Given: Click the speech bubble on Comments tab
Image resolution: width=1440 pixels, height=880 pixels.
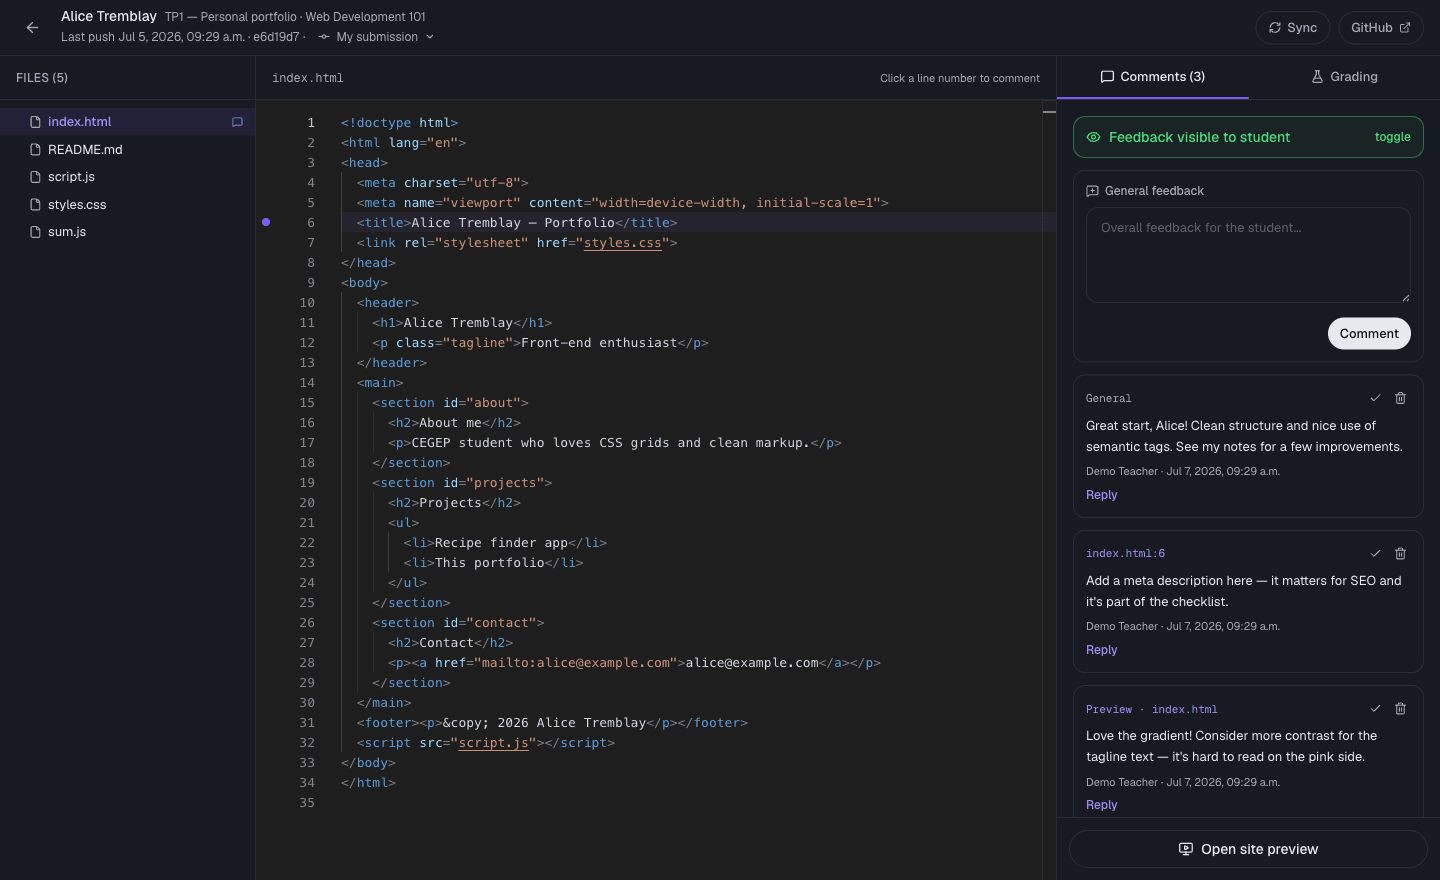Looking at the screenshot, I should [1107, 77].
